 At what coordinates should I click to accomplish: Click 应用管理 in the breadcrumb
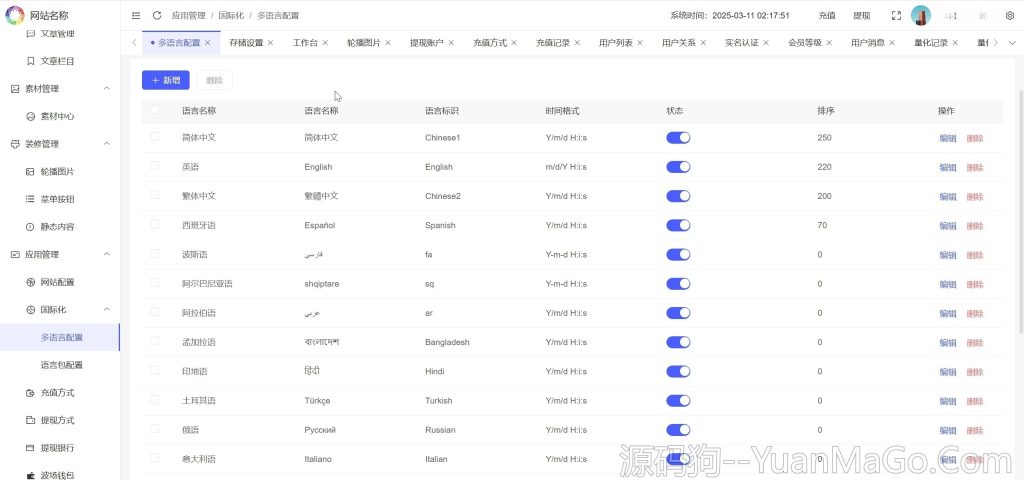(189, 16)
